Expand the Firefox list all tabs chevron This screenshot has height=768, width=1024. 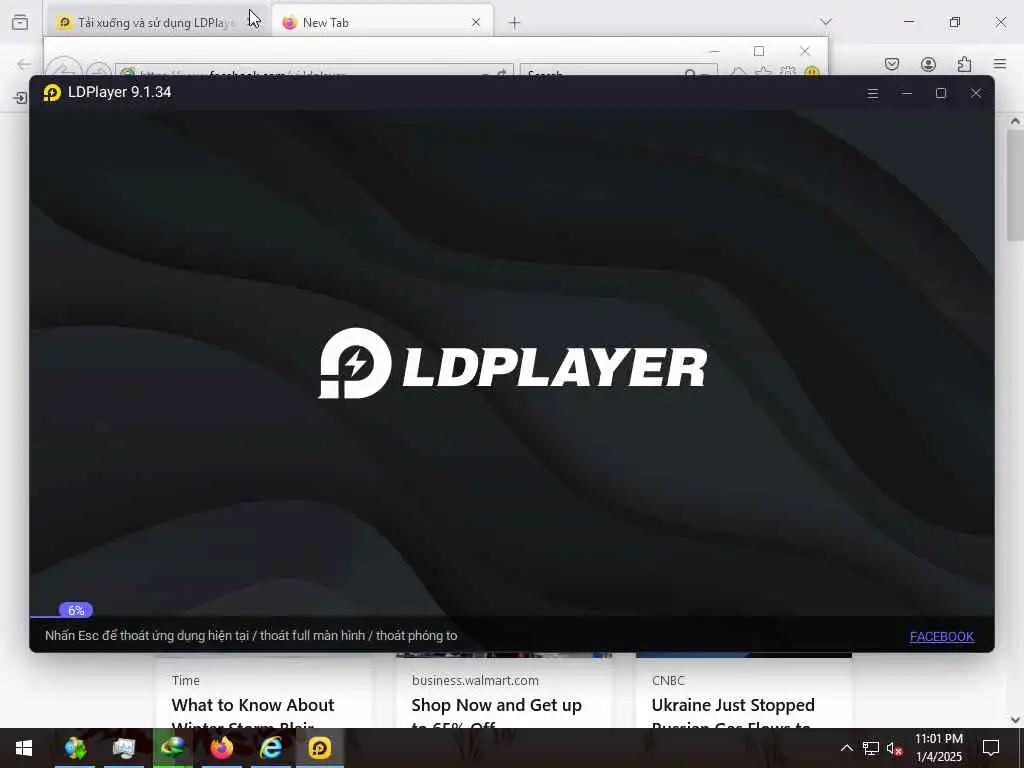point(826,22)
